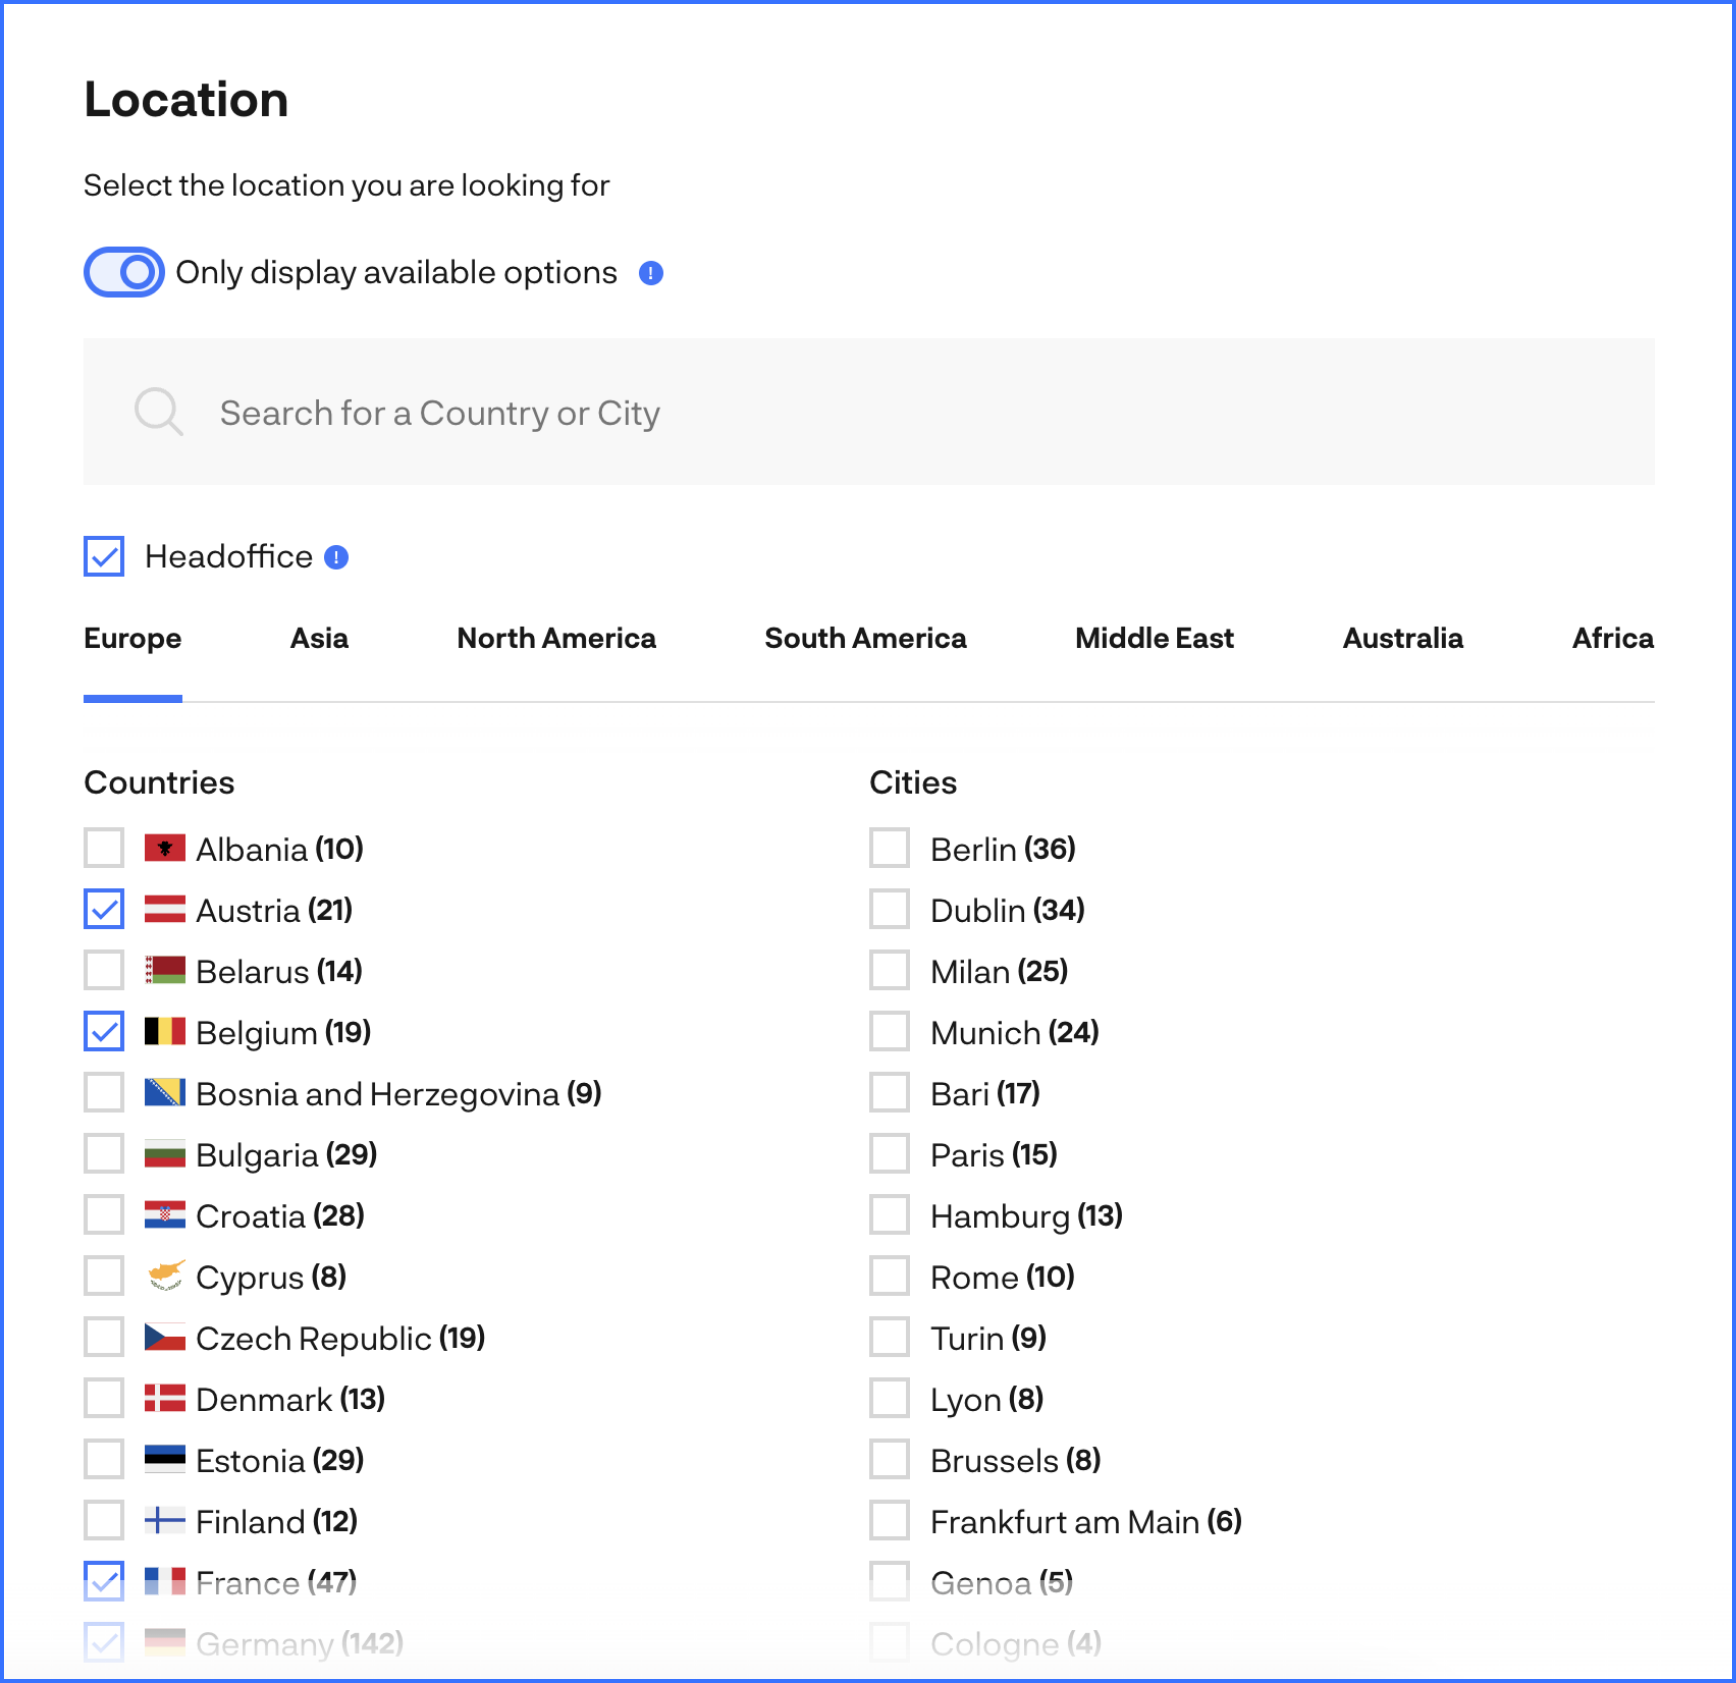Viewport: 1736px width, 1683px height.
Task: Select the Europe tab
Action: click(x=133, y=638)
